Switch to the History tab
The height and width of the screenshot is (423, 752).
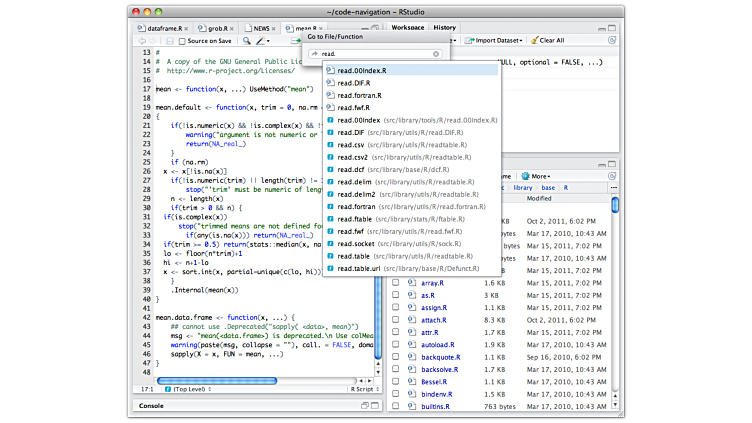[x=445, y=28]
